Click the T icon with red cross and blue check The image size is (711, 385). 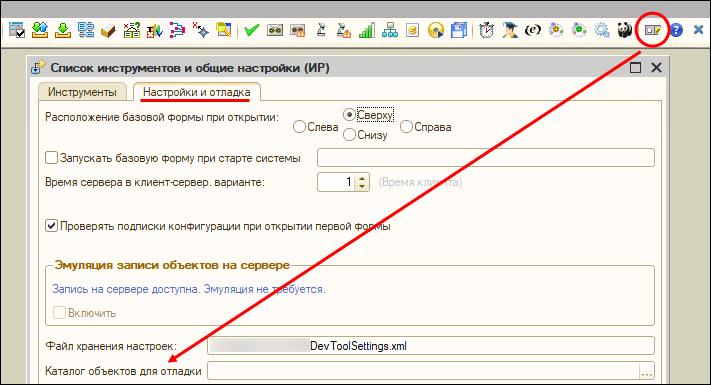(154, 30)
